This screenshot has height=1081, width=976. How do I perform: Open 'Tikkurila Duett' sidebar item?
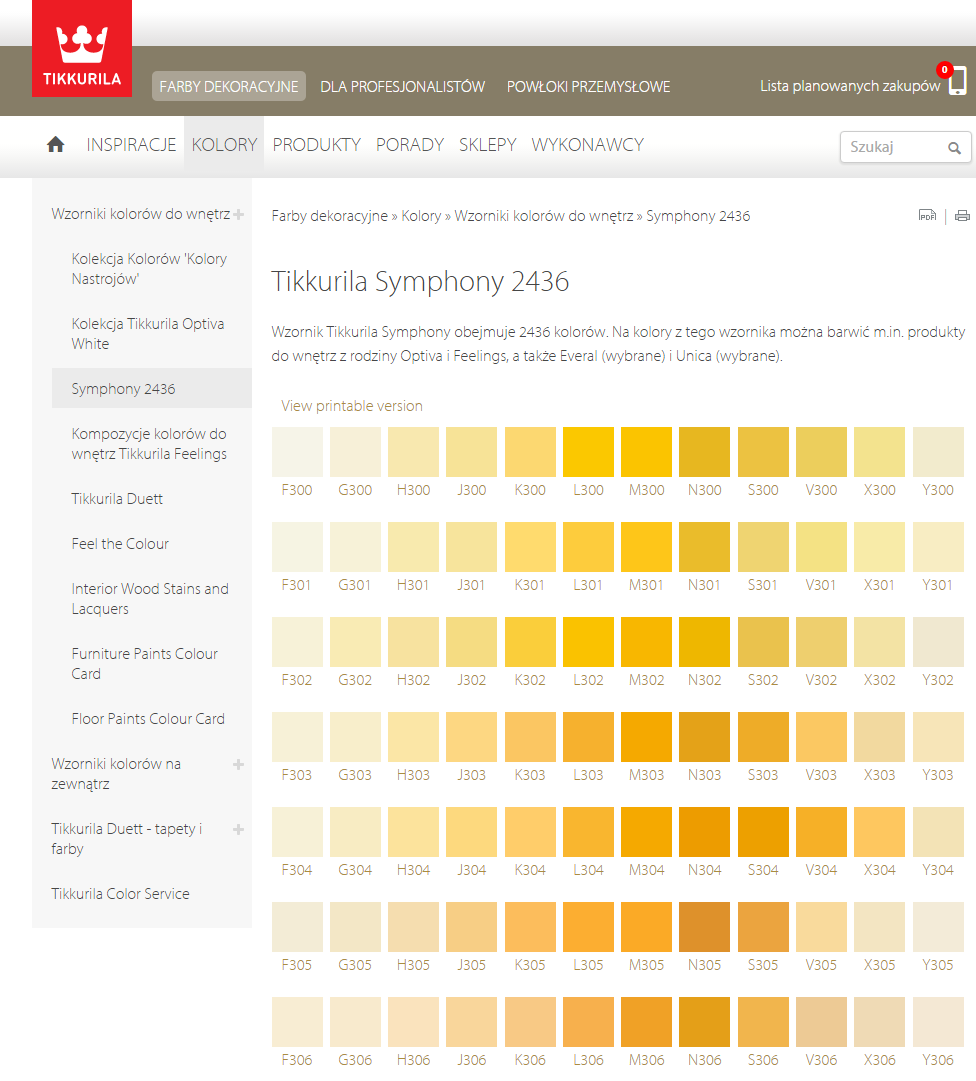(117, 499)
